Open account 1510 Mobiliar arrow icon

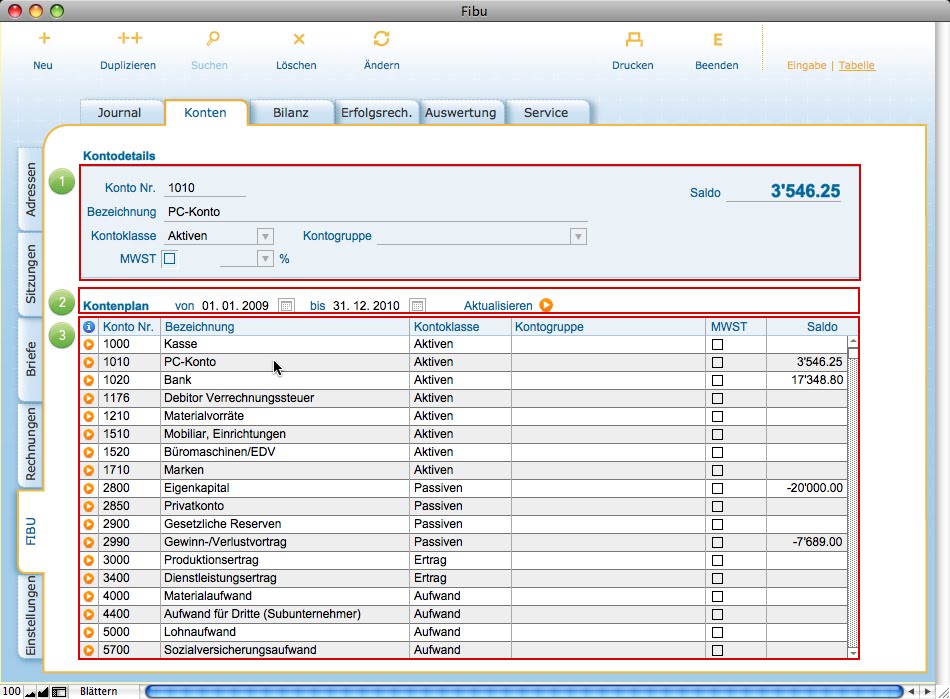pos(89,434)
